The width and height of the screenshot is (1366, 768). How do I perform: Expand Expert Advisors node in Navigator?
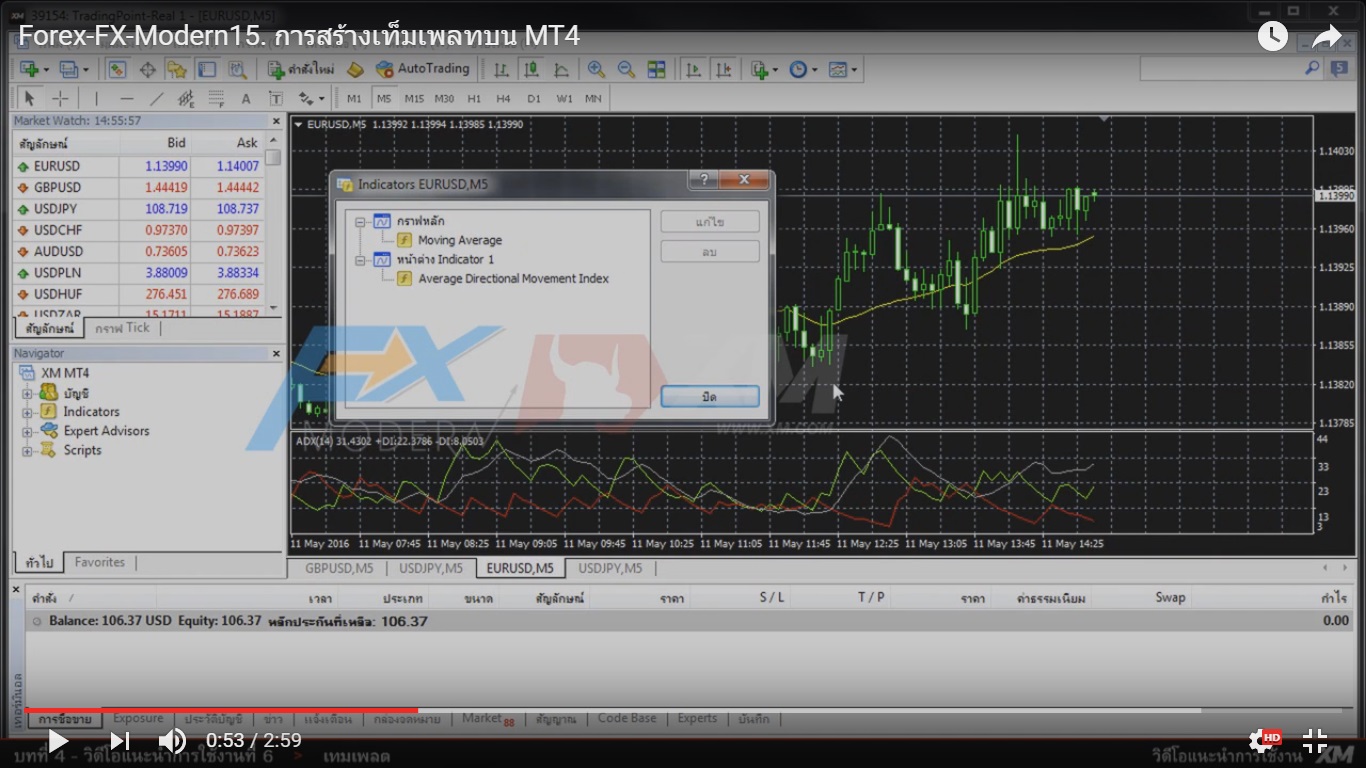27,431
